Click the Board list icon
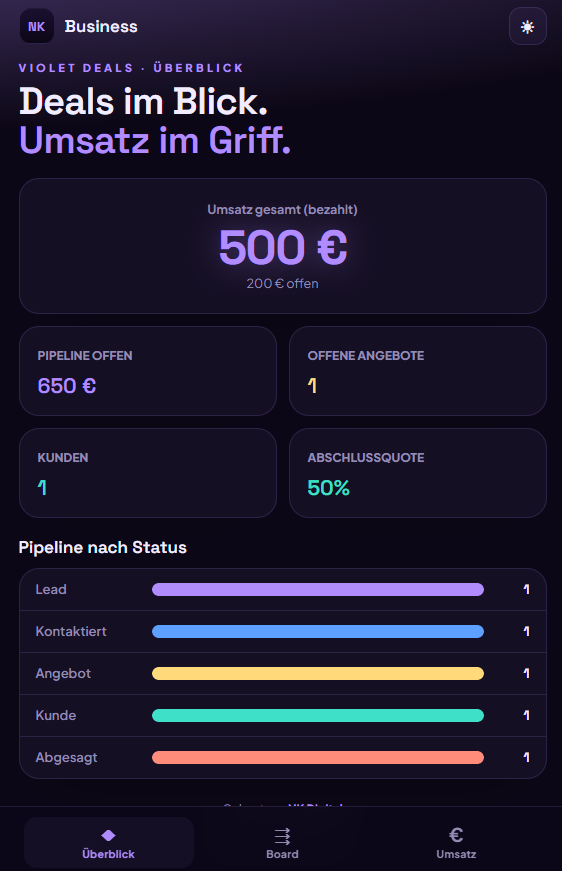Image resolution: width=562 pixels, height=871 pixels. 282,835
